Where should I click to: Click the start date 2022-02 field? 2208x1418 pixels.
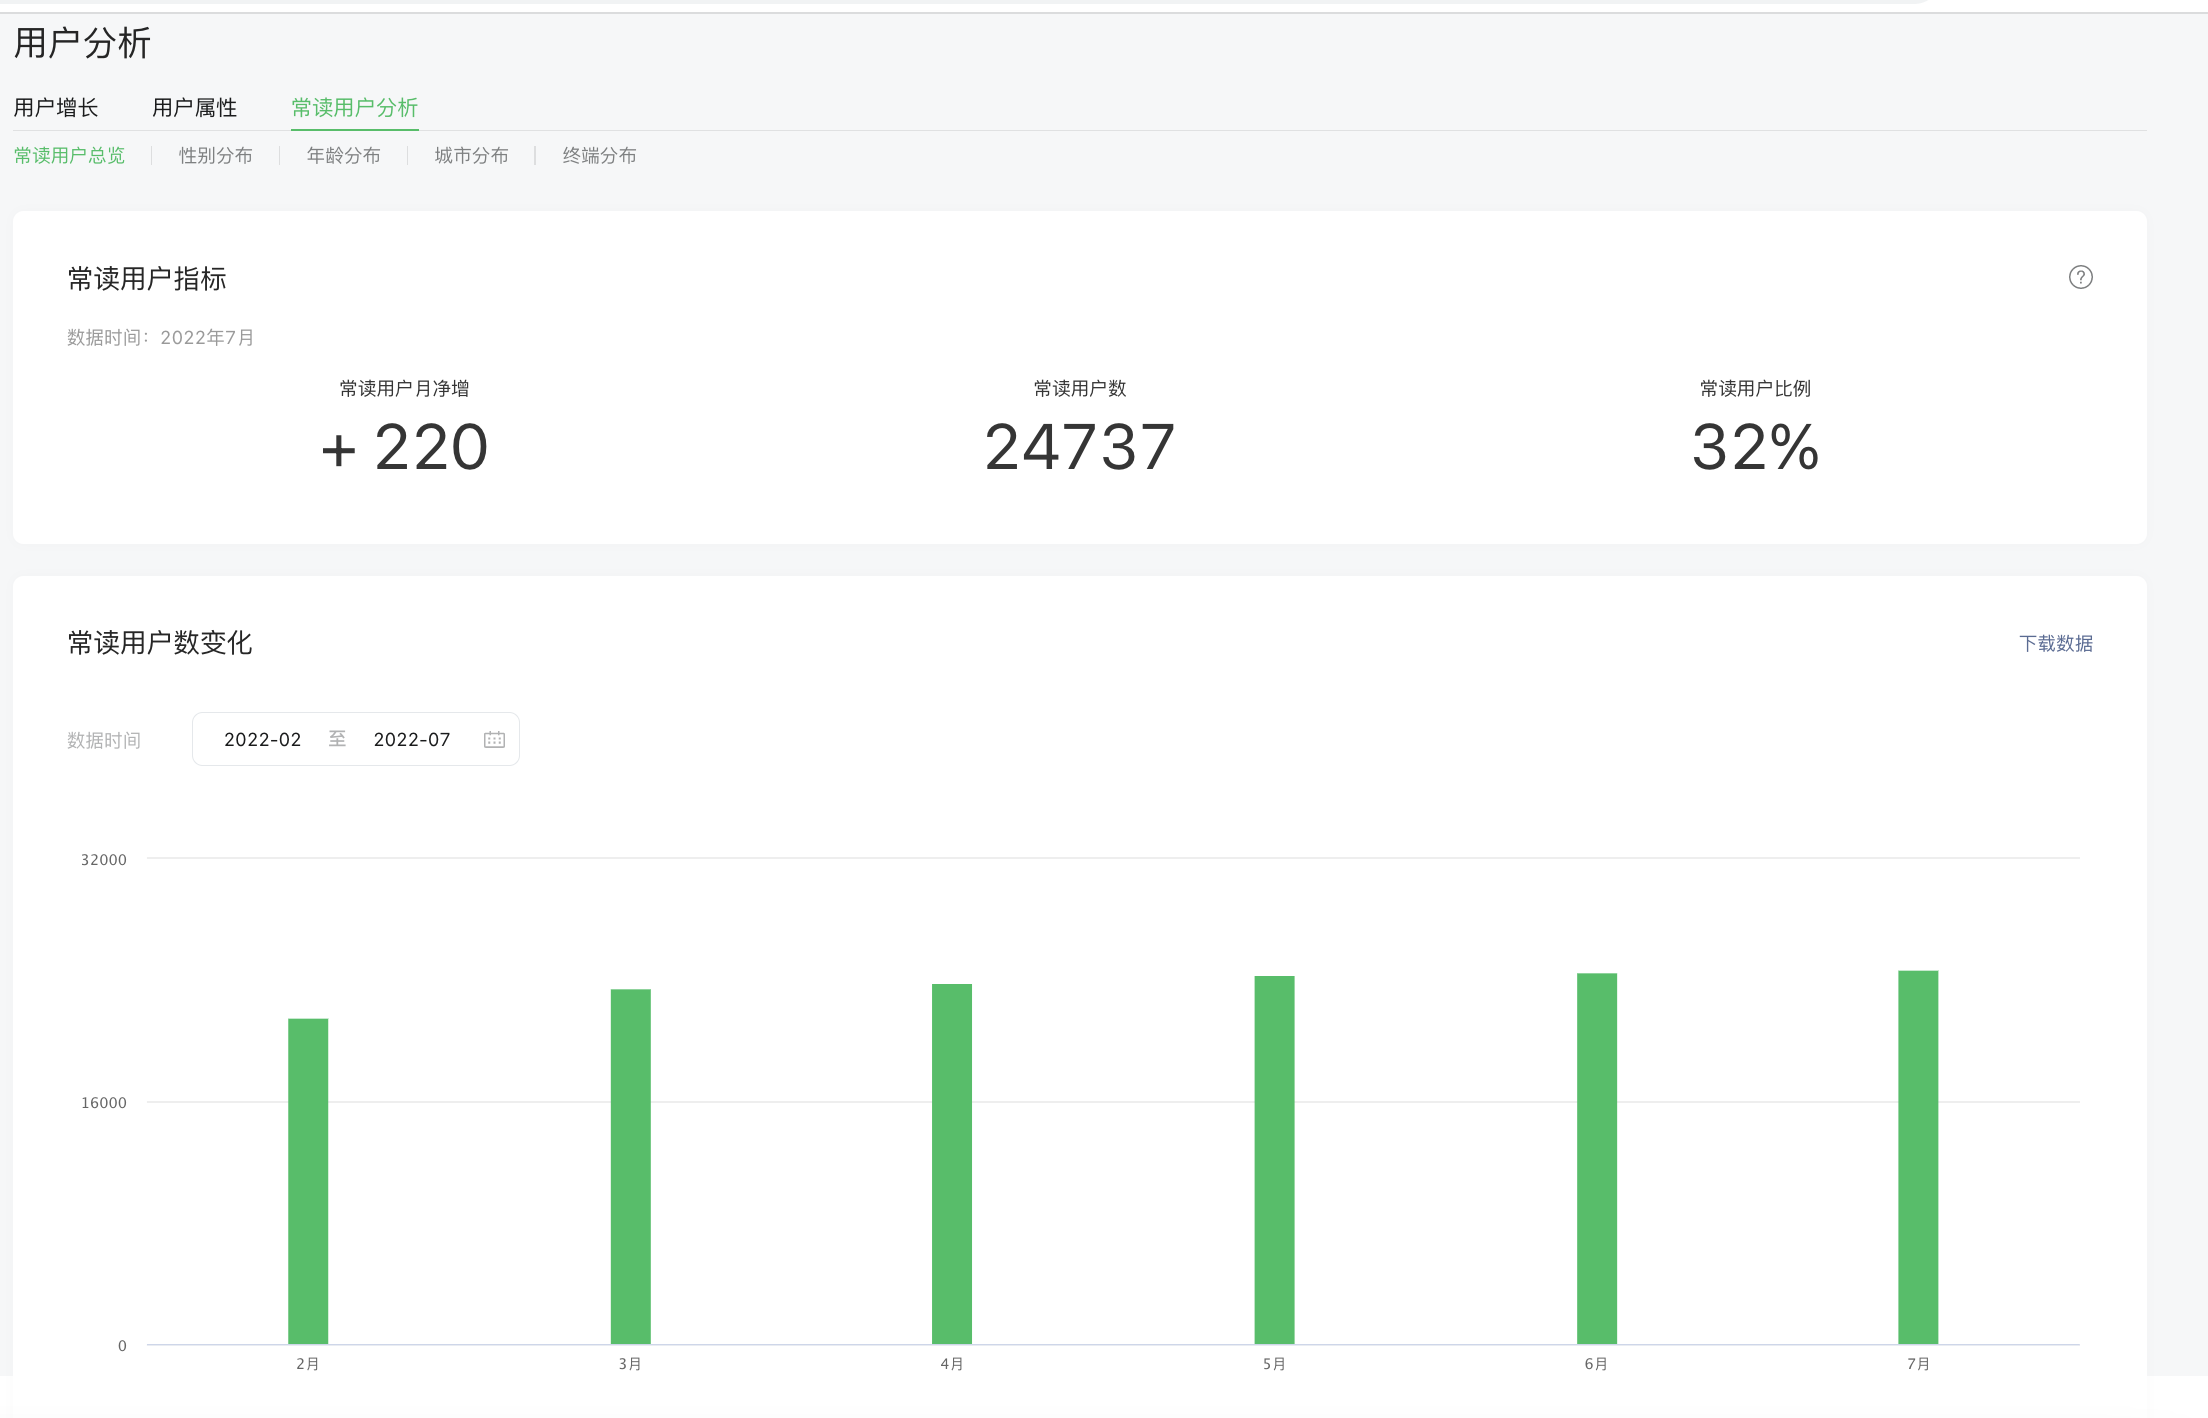coord(262,739)
